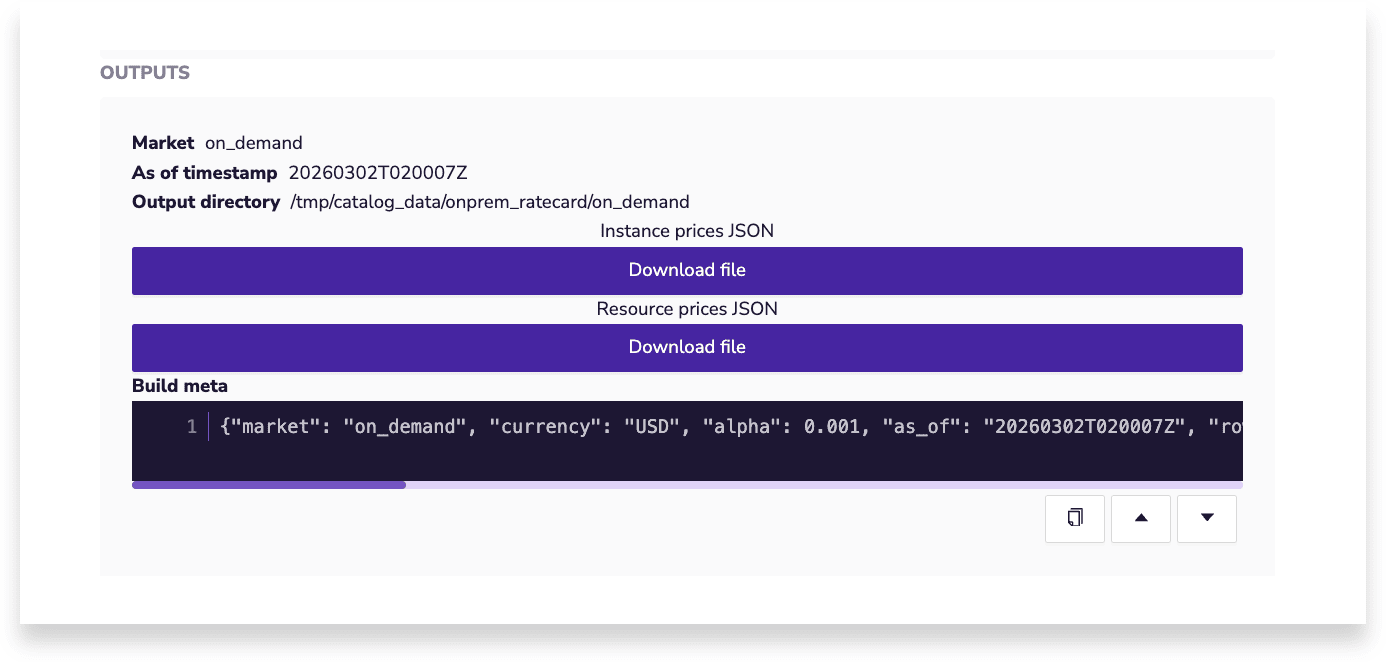
Task: Click the Build meta horizontal scrollbar thumb
Action: (x=269, y=485)
